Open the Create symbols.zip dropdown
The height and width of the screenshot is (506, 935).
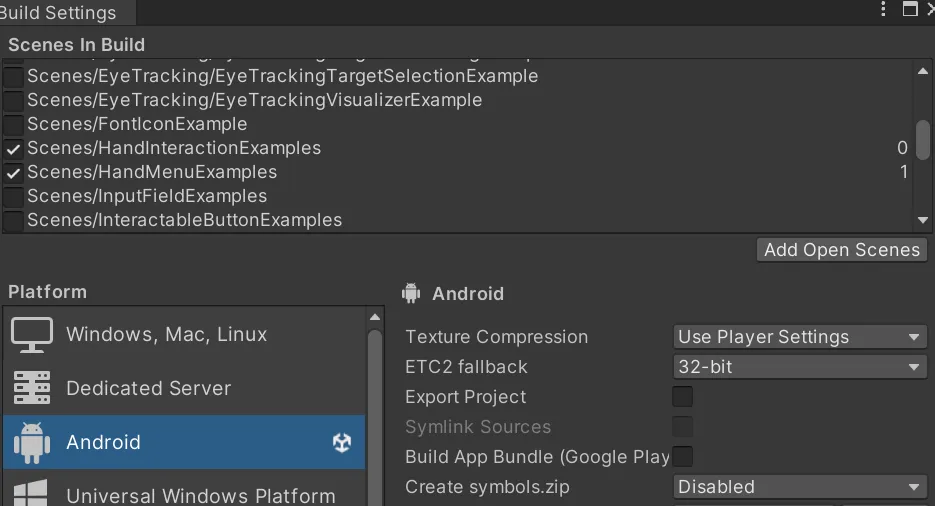coord(799,487)
